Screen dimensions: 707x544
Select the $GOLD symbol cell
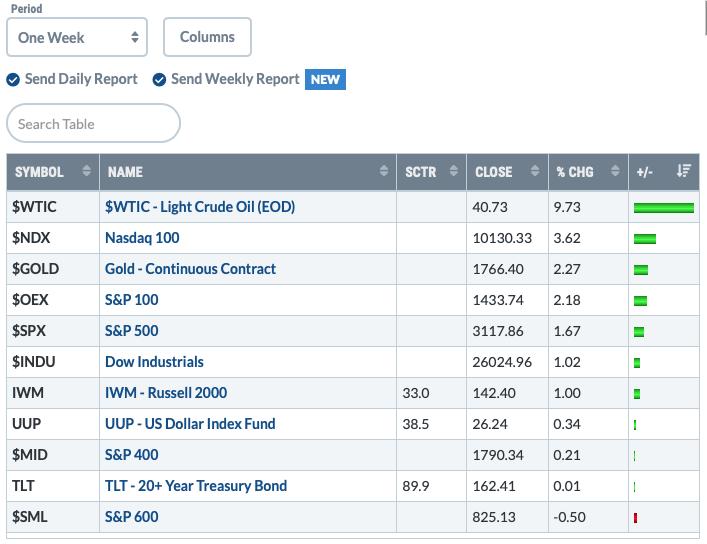click(53, 269)
